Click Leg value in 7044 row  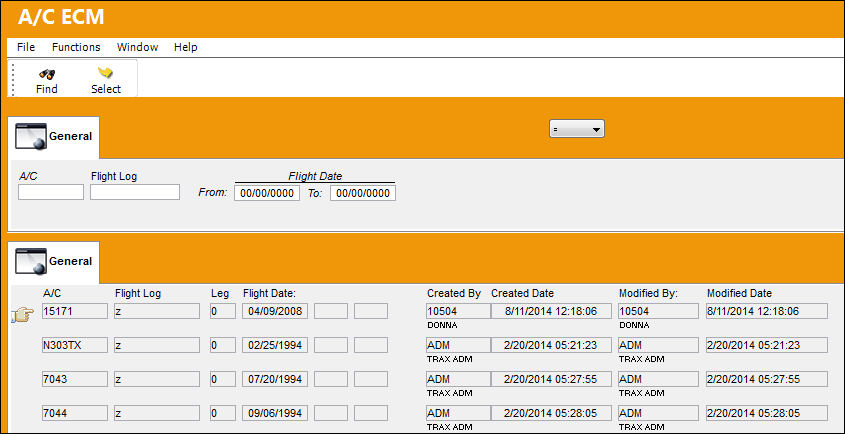(223, 414)
